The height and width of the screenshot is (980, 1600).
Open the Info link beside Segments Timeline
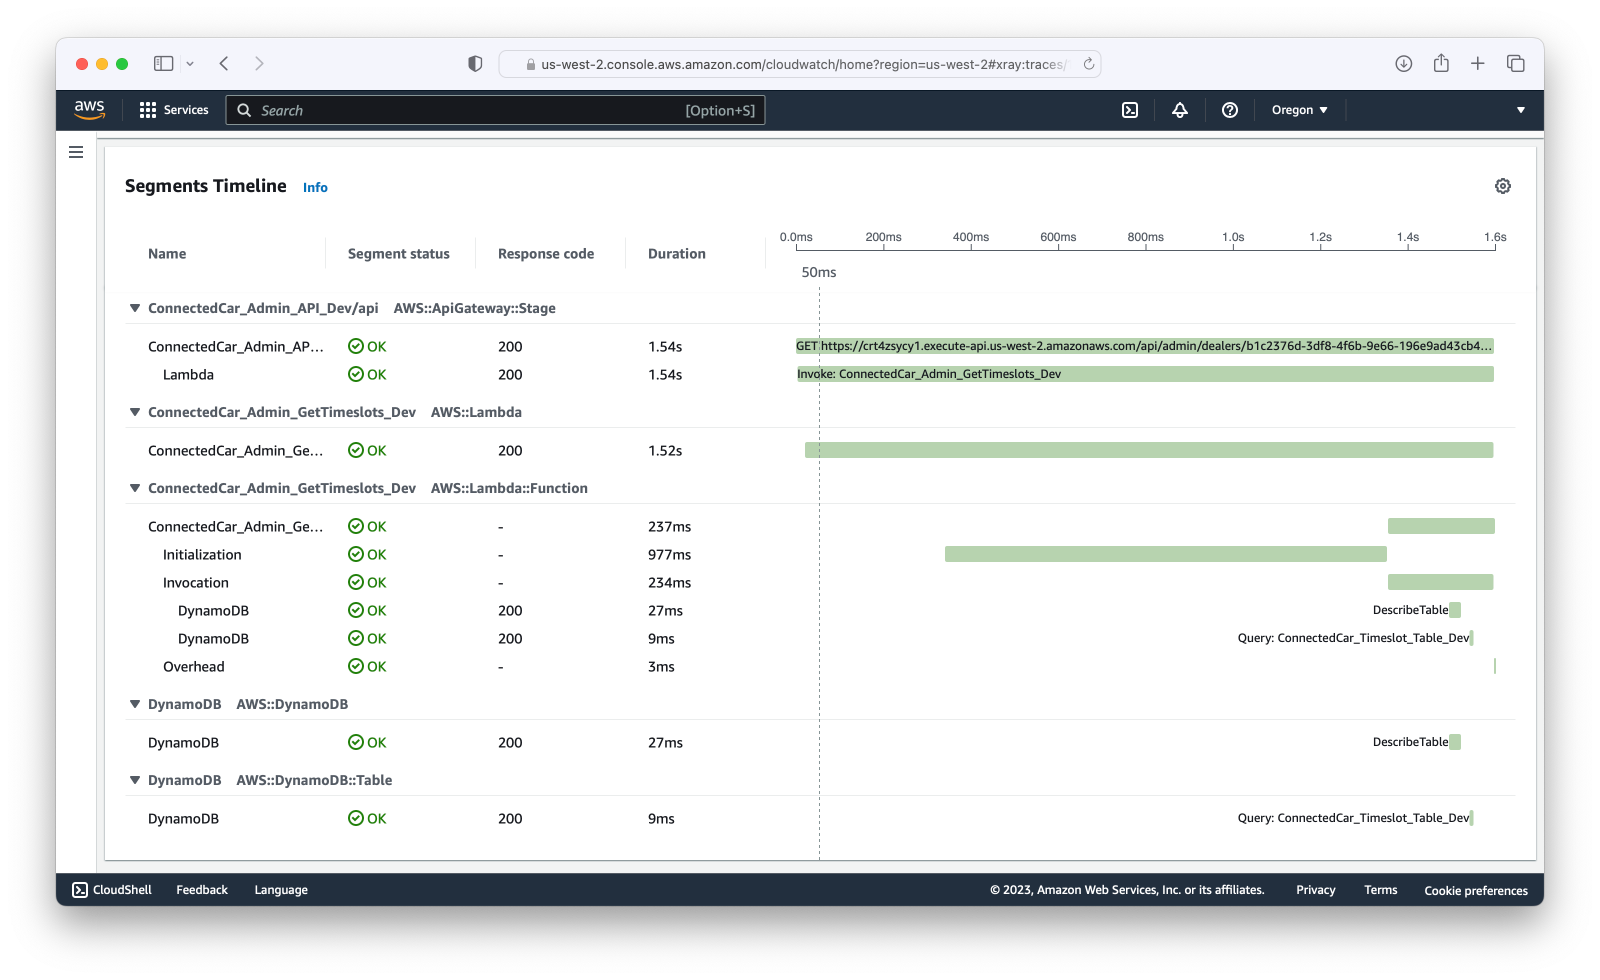pos(315,187)
